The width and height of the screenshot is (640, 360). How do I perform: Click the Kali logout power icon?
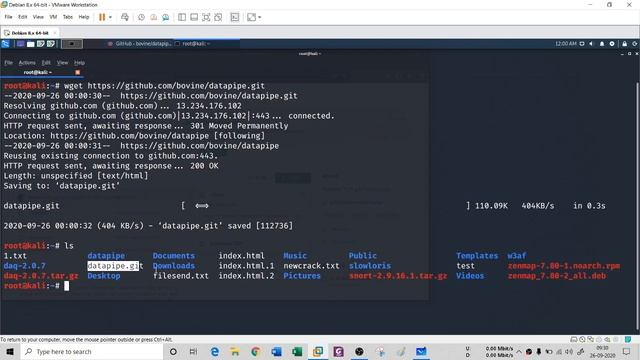(635, 44)
